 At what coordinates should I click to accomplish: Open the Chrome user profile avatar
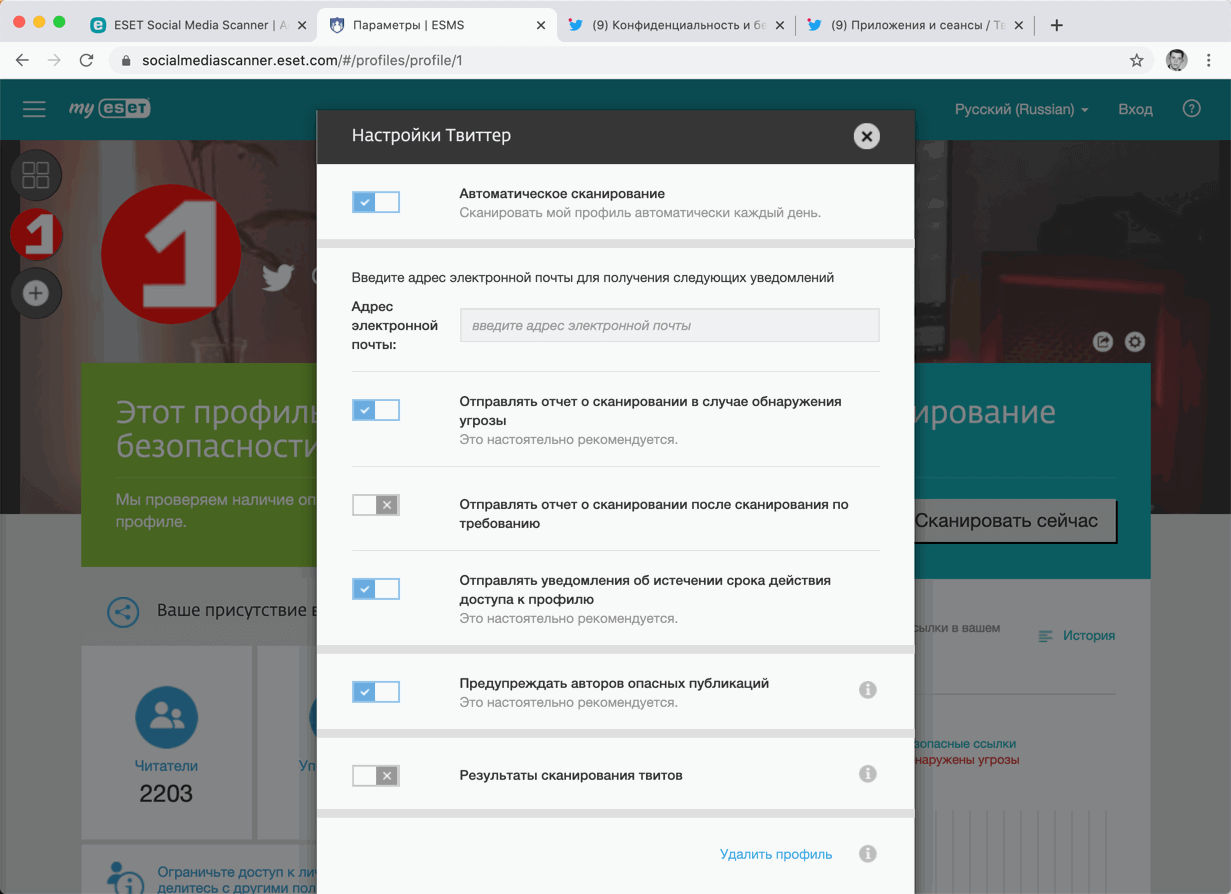point(1177,60)
